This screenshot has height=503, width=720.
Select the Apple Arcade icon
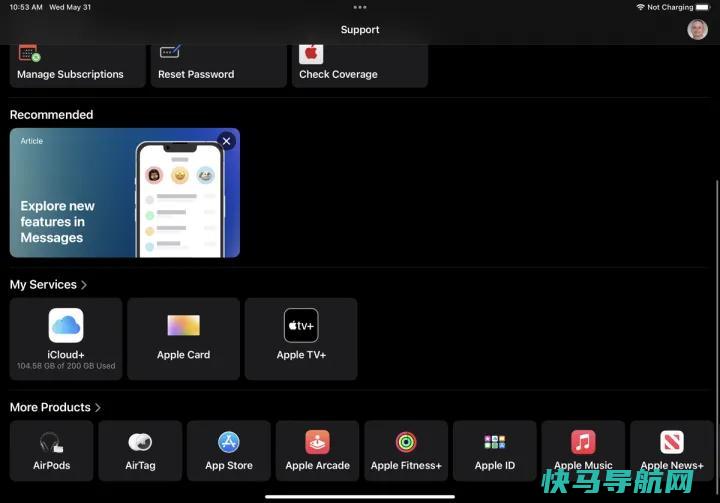click(x=317, y=442)
